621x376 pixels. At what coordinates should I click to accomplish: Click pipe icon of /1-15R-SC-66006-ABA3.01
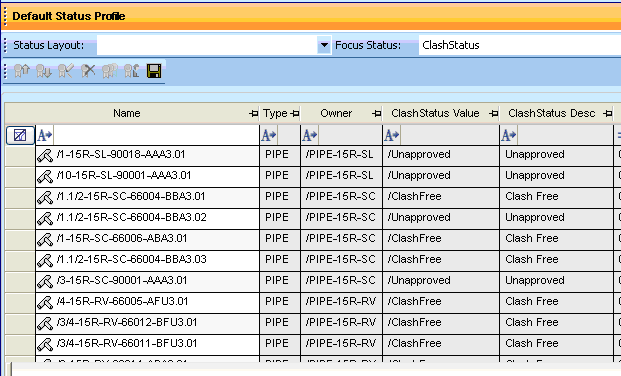click(x=45, y=239)
